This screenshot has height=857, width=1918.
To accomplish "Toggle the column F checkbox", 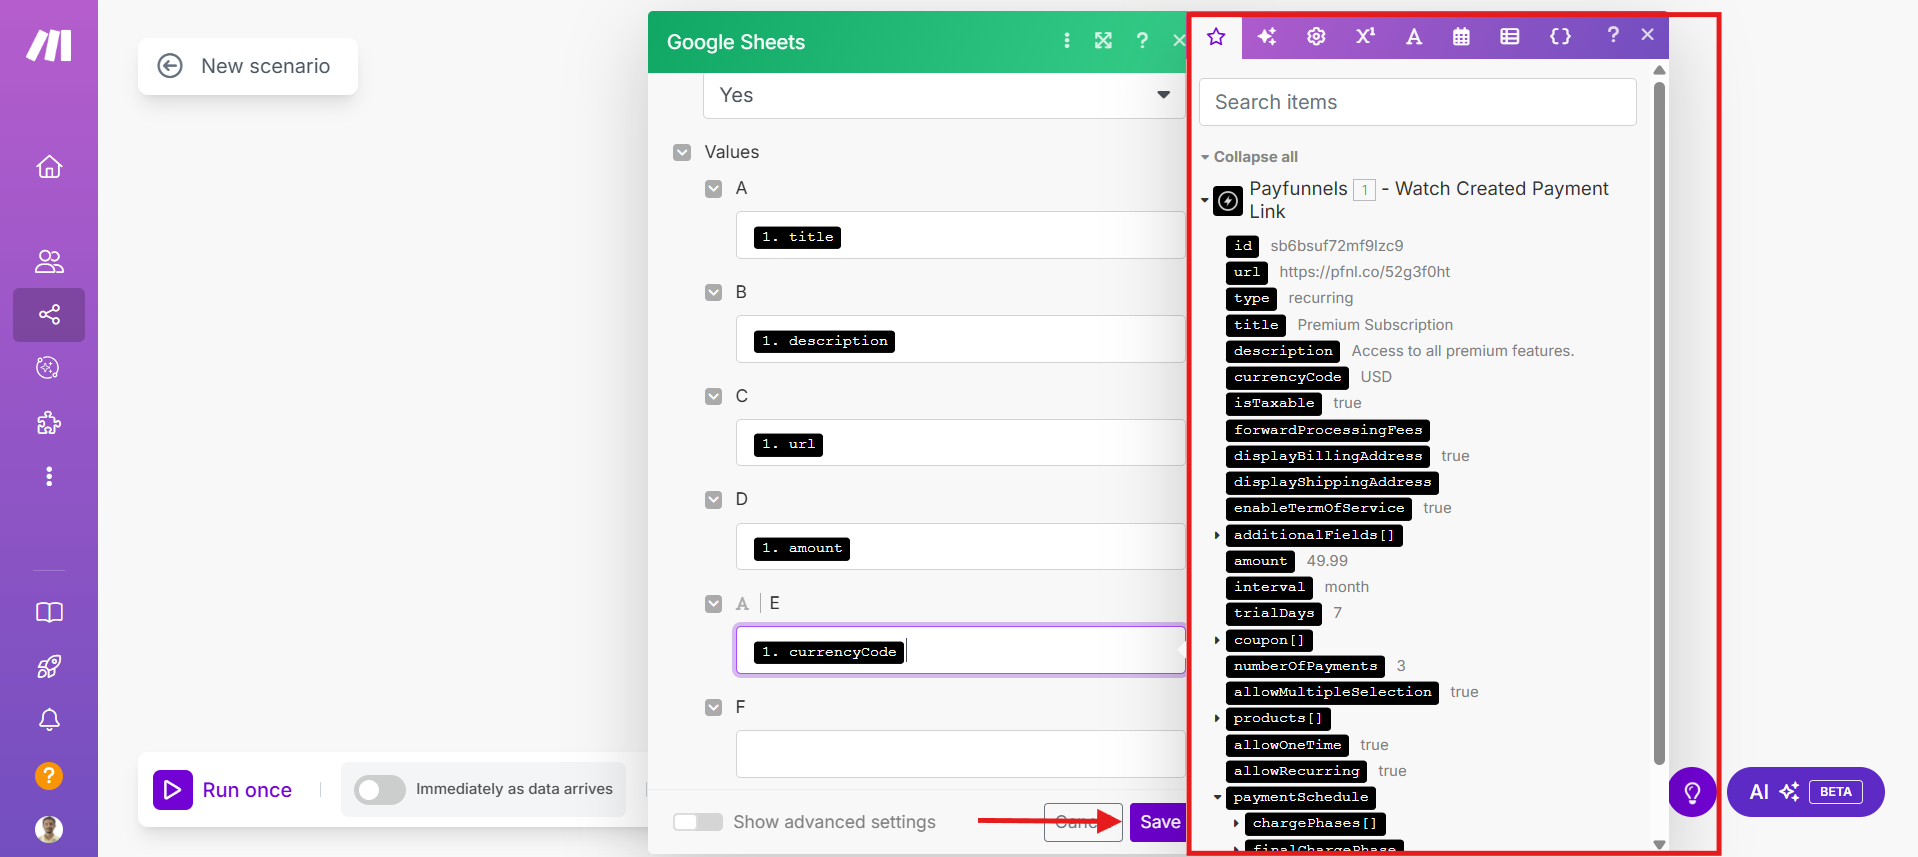I will (x=713, y=708).
